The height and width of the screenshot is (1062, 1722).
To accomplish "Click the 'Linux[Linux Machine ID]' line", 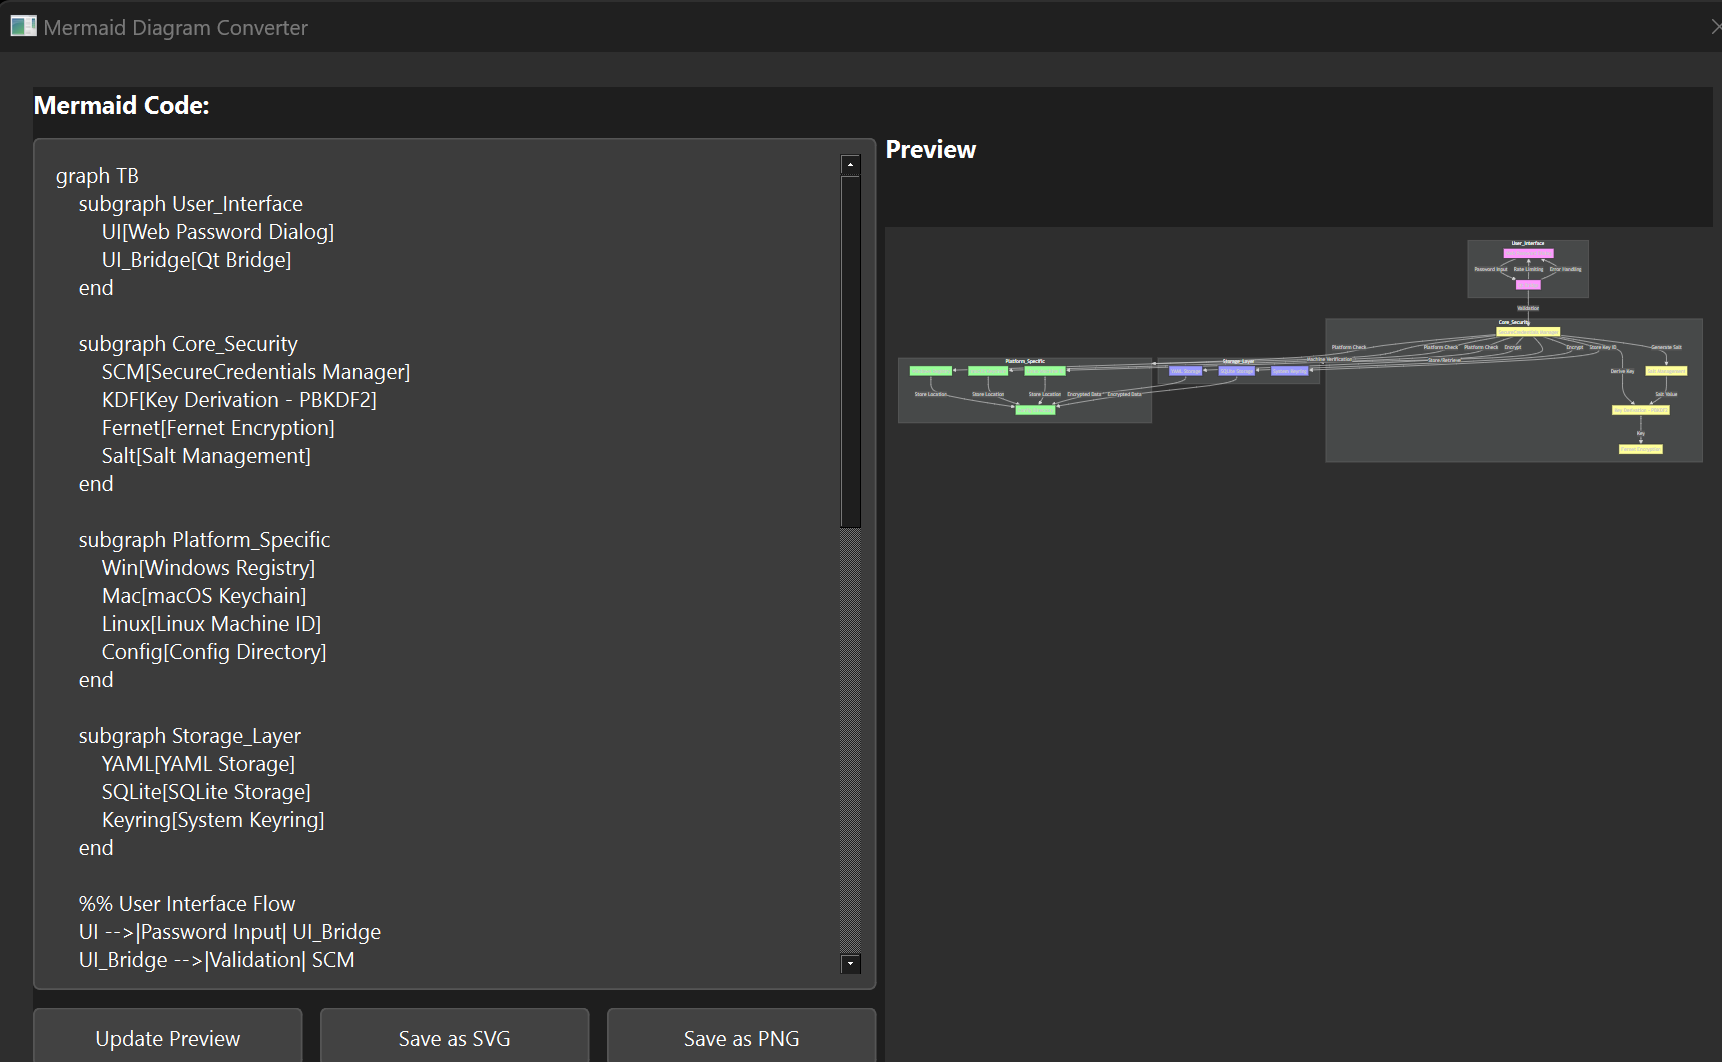I will (x=211, y=624).
